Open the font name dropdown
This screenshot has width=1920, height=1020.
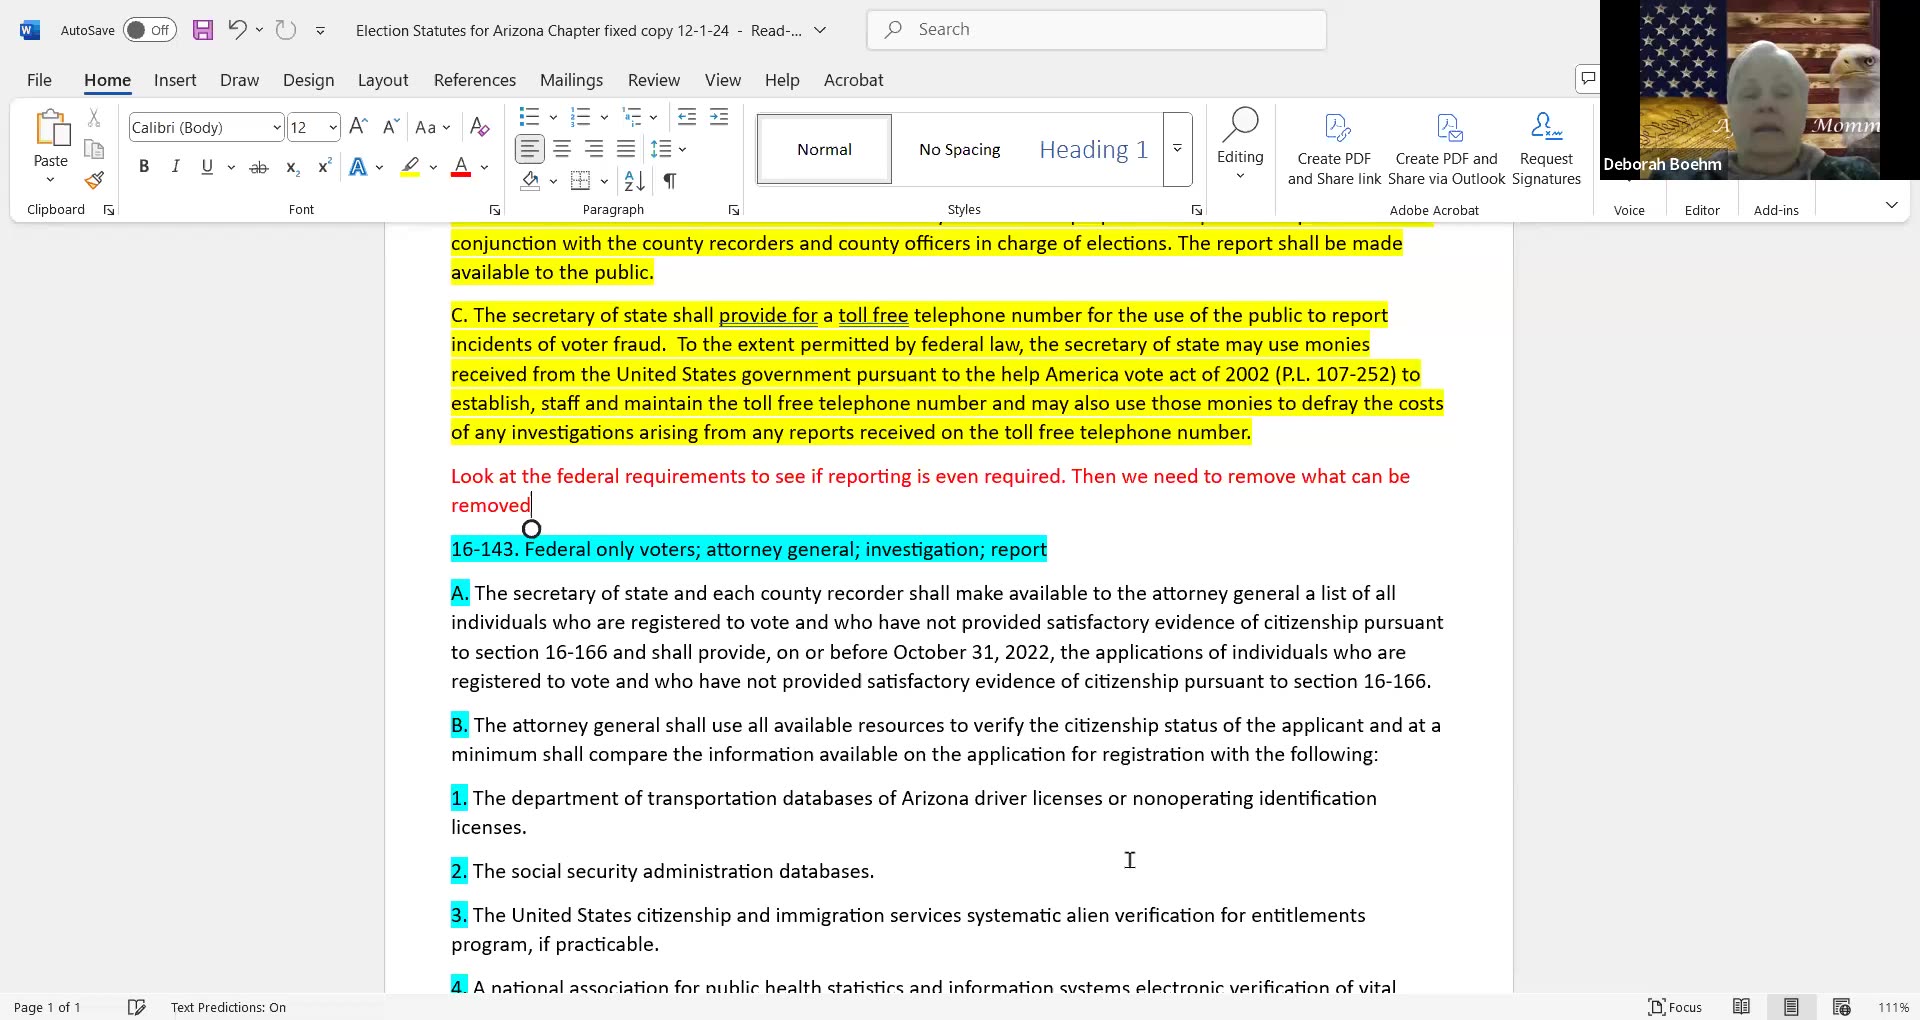point(276,127)
